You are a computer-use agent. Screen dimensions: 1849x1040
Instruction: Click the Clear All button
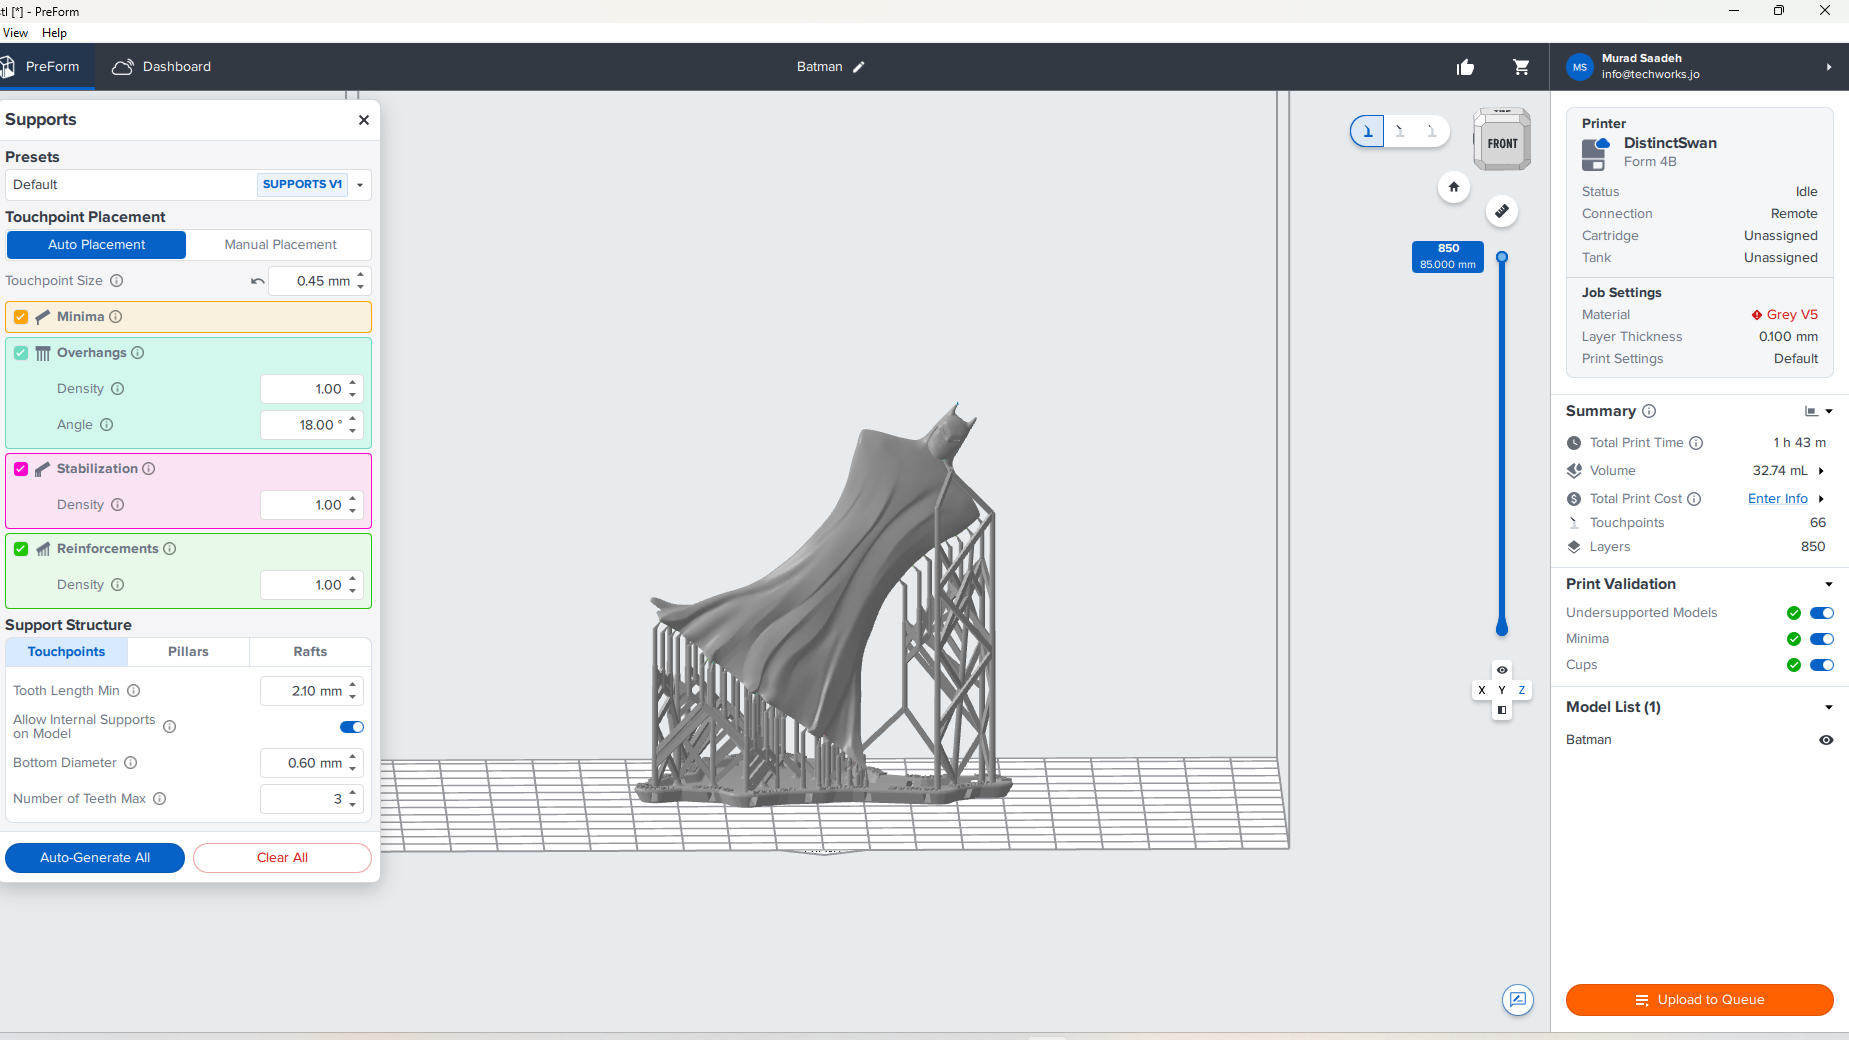282,858
